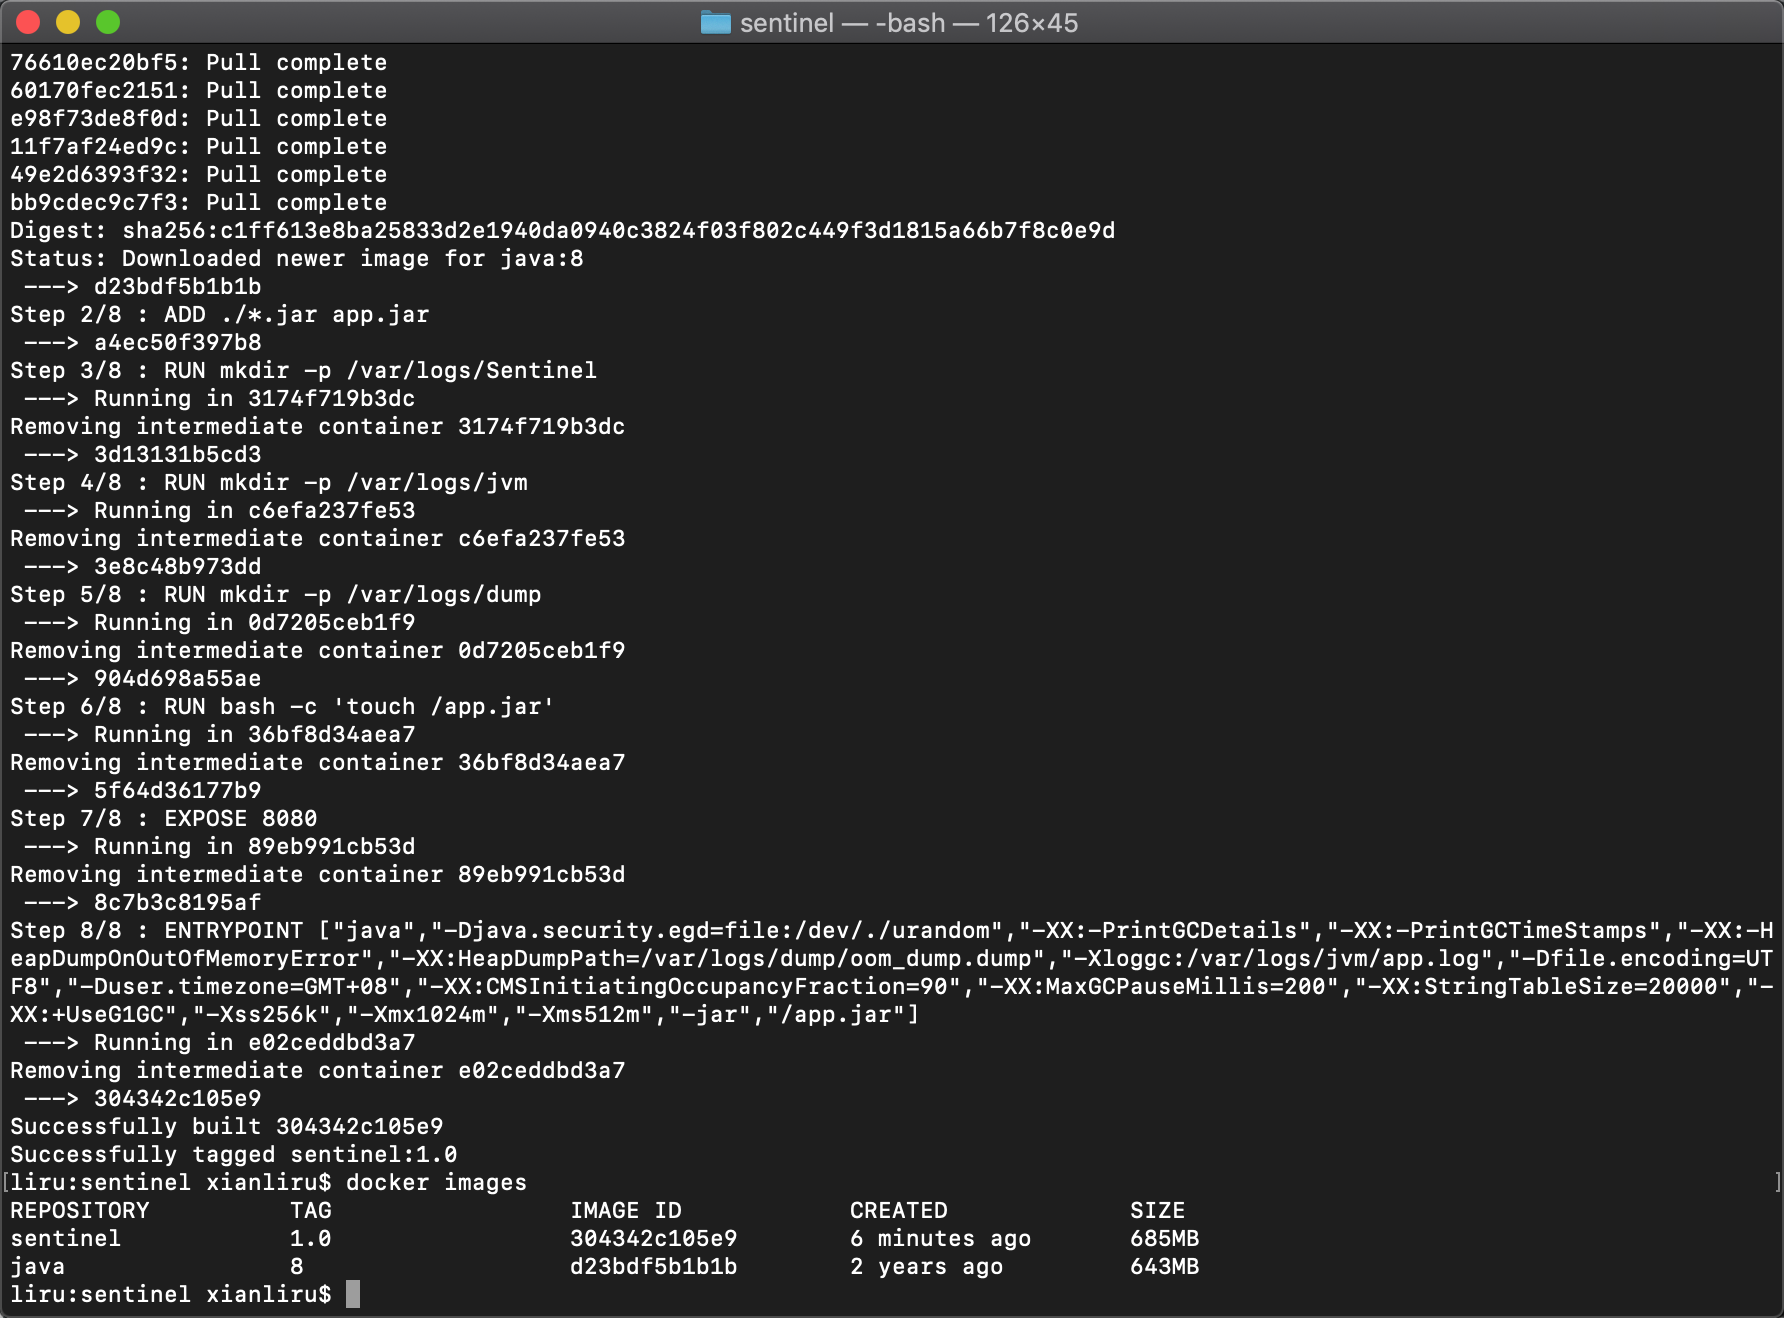Click the CREATED column header text
Image resolution: width=1784 pixels, height=1318 pixels.
(x=897, y=1210)
